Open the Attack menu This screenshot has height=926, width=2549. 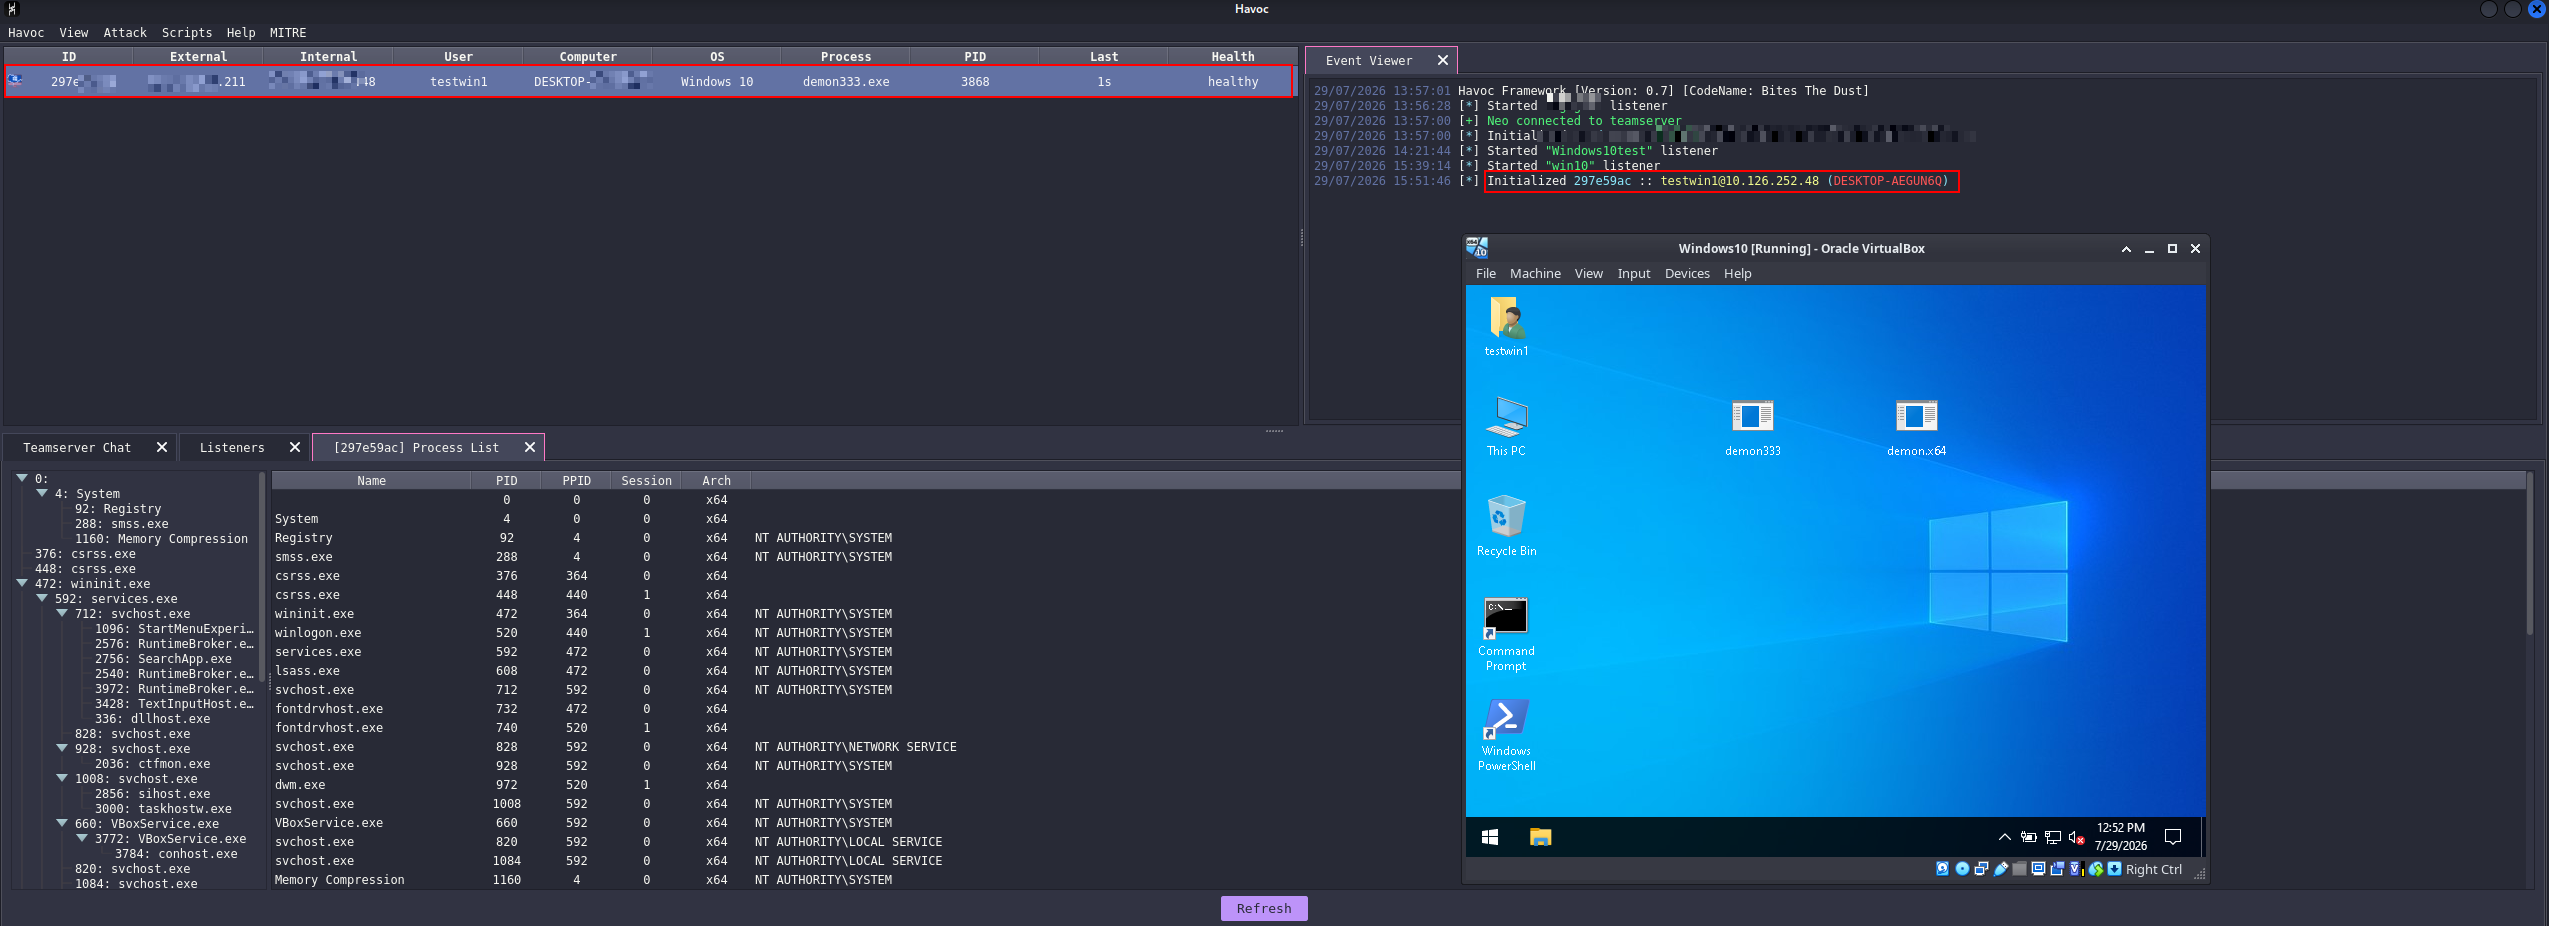click(x=125, y=33)
